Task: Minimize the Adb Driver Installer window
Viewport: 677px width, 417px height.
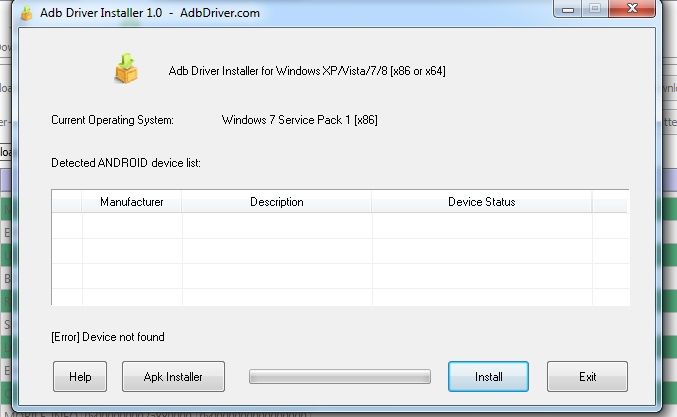Action: tap(573, 10)
